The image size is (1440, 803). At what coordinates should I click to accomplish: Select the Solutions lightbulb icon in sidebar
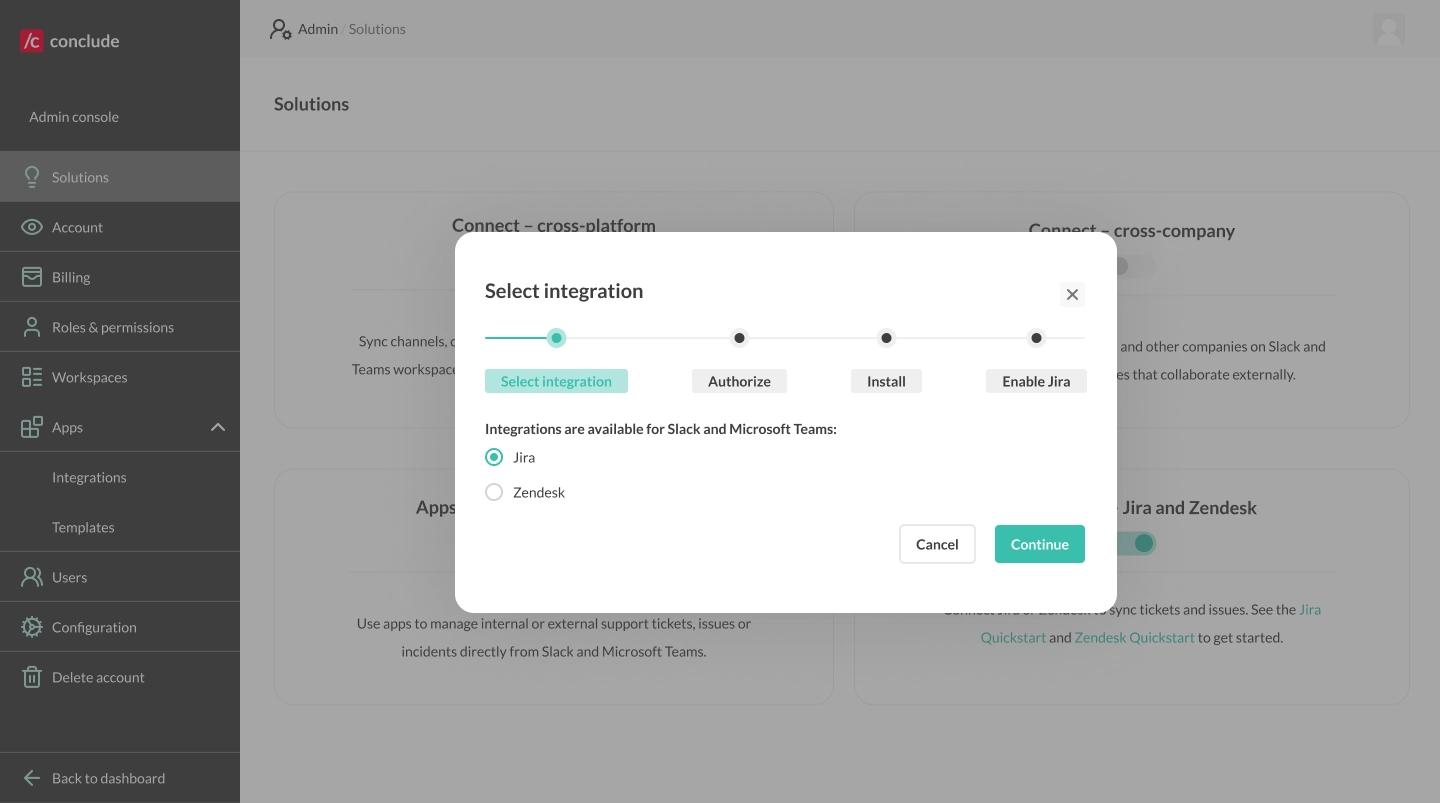click(x=31, y=176)
